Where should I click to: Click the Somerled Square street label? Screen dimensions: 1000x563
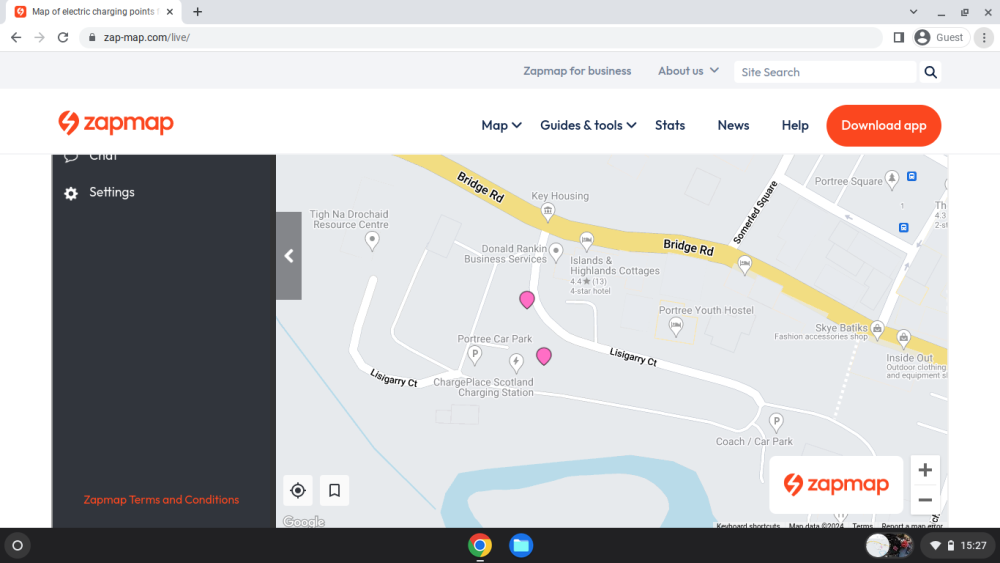(755, 212)
